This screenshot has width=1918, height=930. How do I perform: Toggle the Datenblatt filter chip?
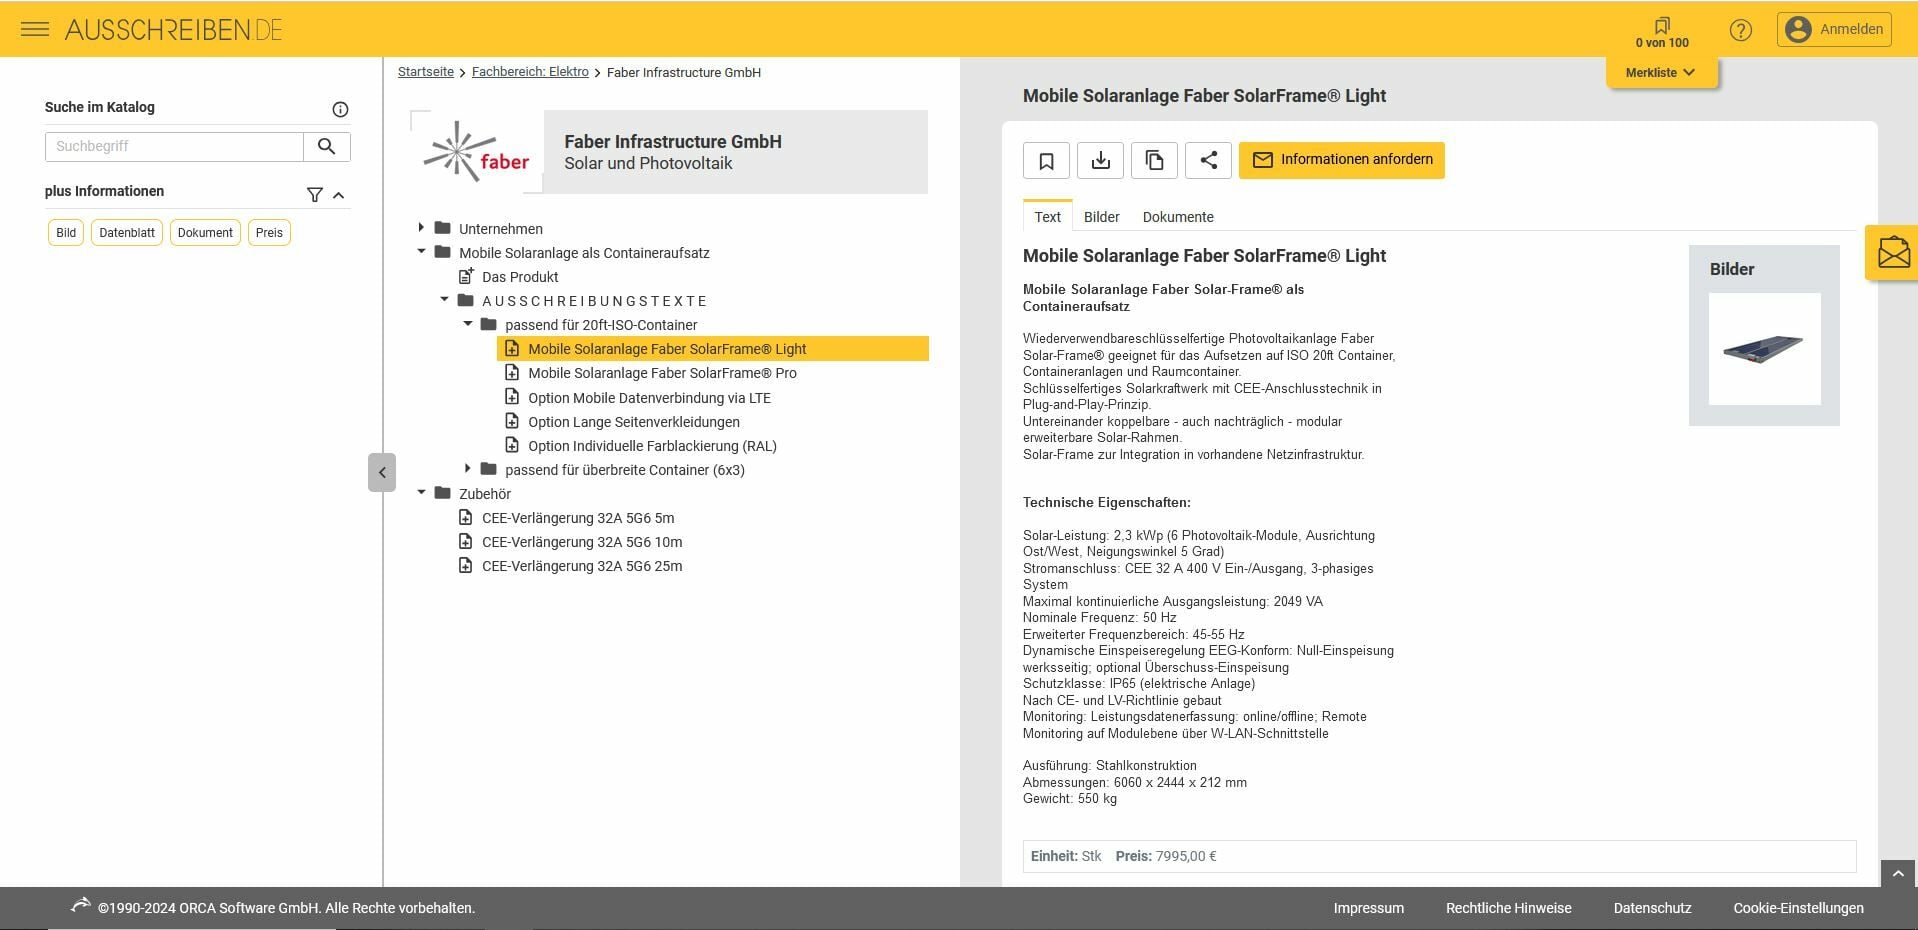click(x=127, y=233)
